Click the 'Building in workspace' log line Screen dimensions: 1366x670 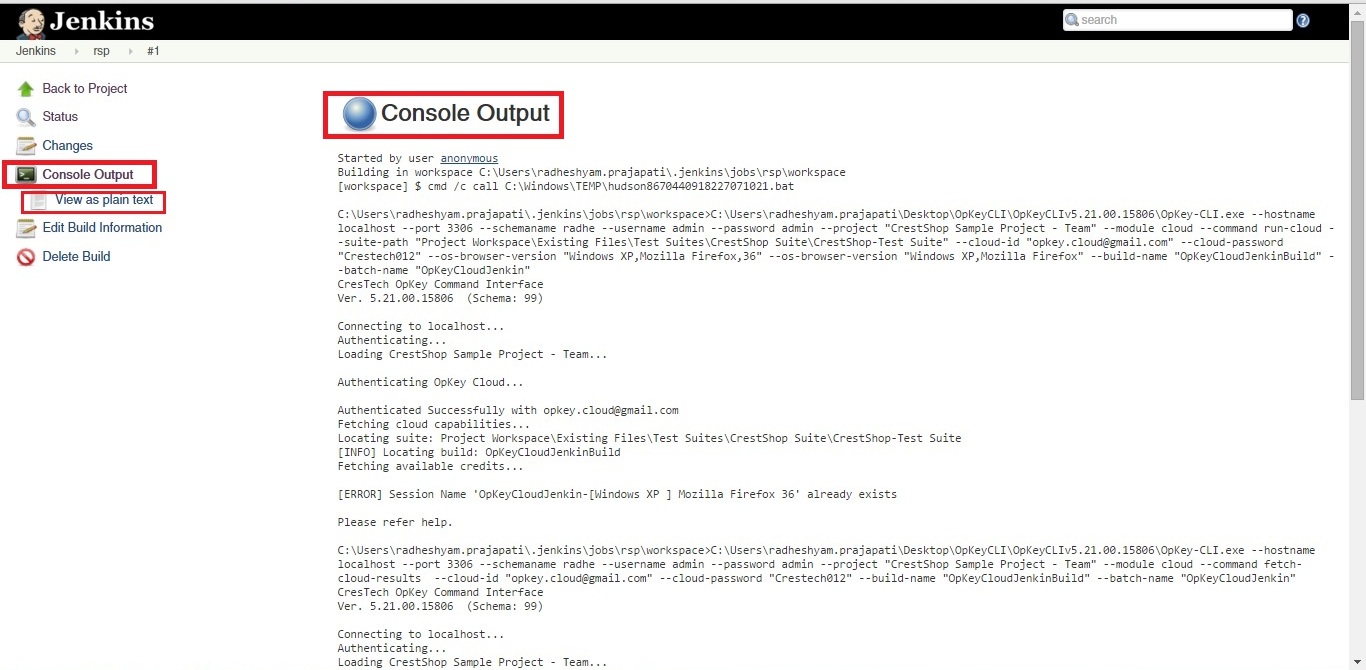(591, 172)
